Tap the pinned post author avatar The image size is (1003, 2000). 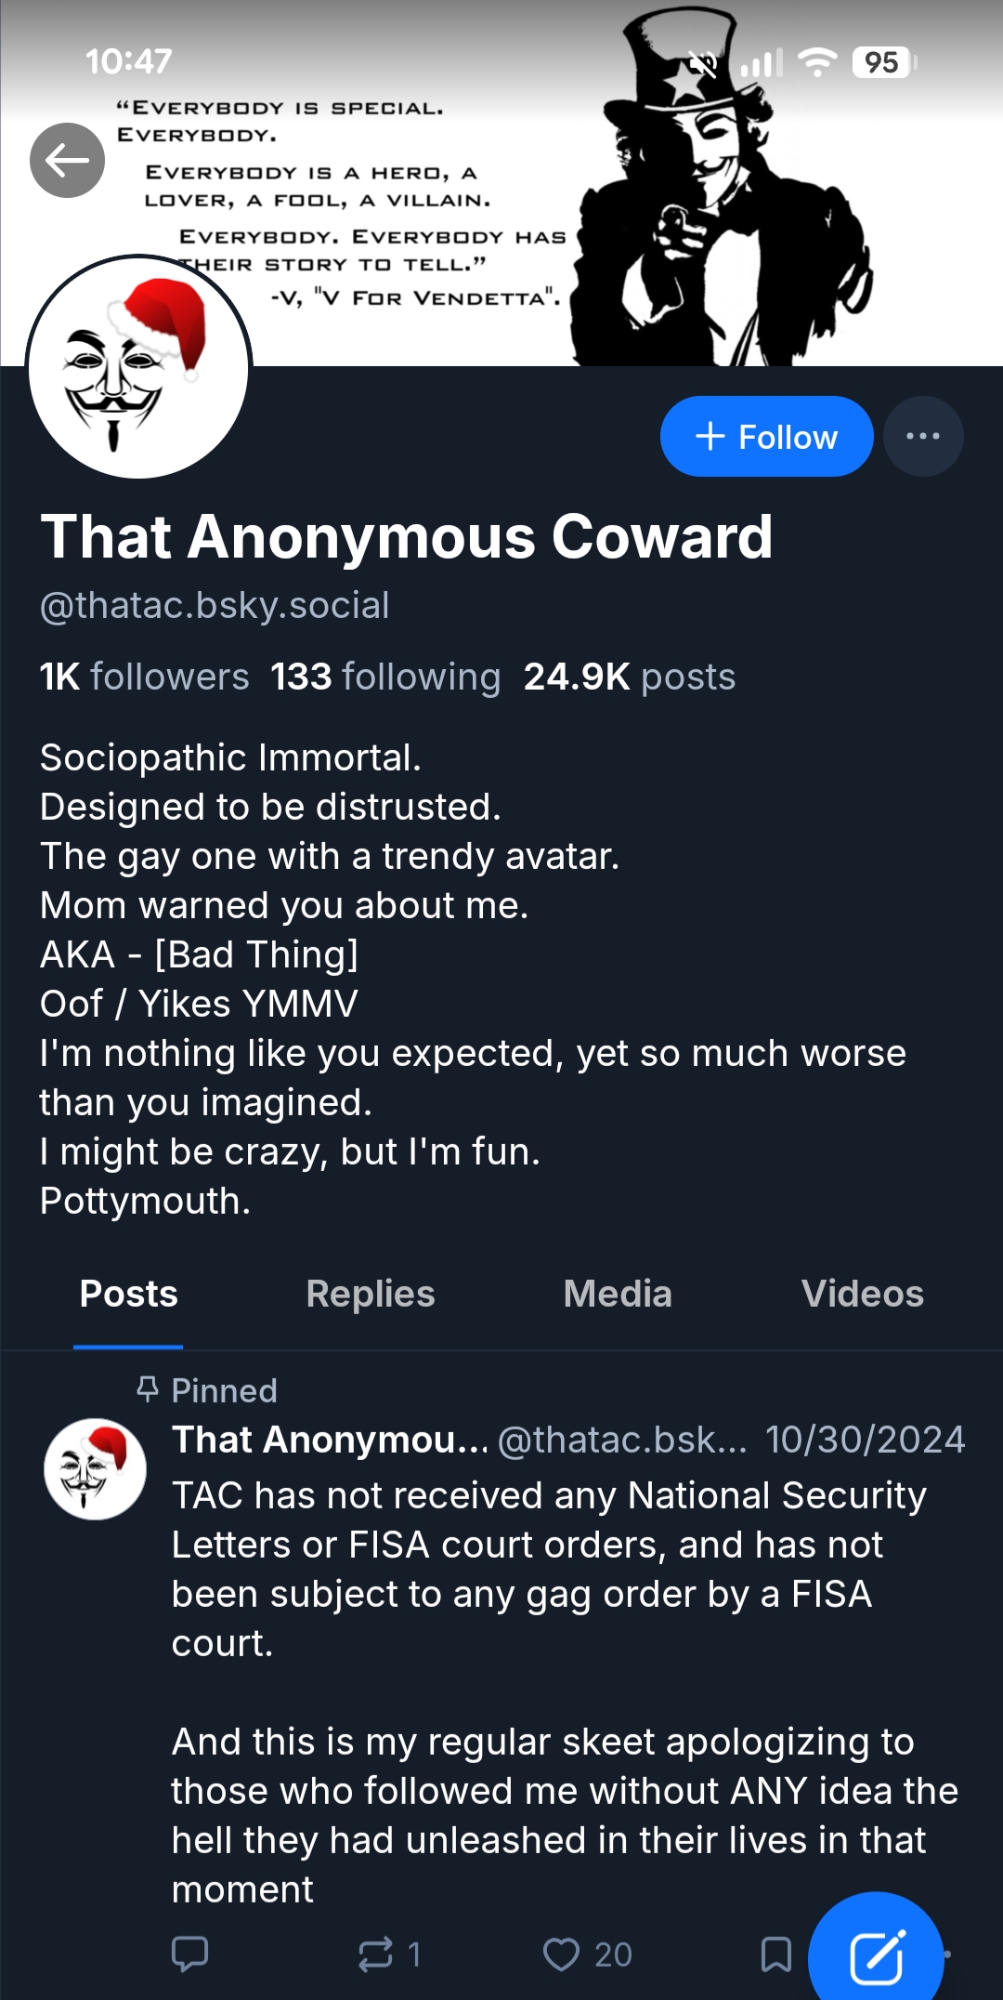click(x=95, y=1469)
